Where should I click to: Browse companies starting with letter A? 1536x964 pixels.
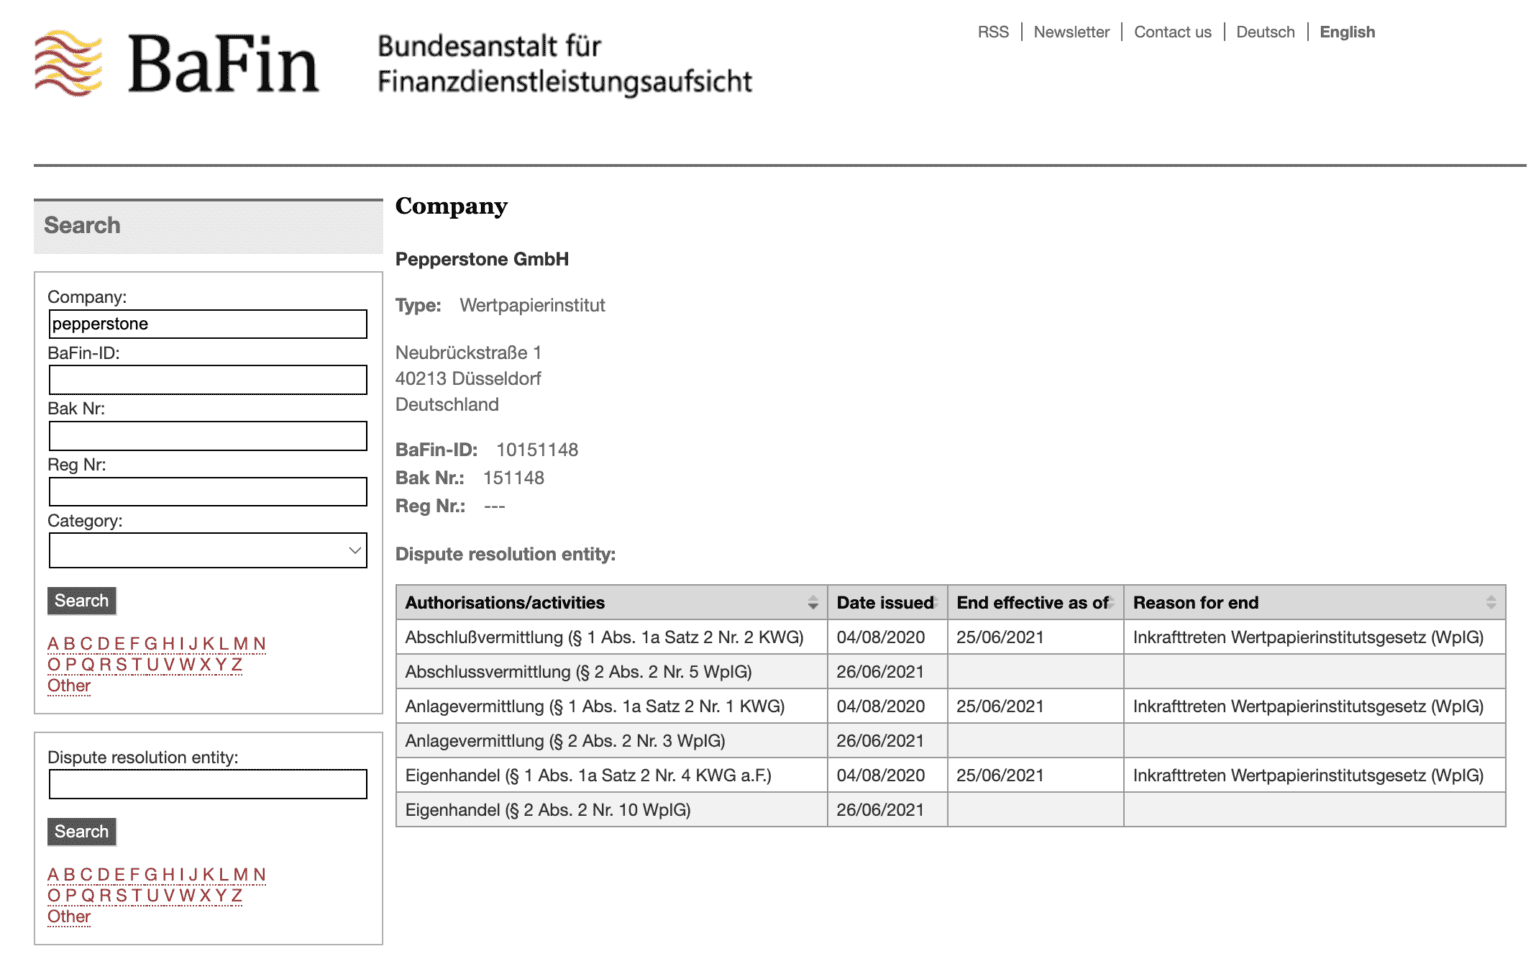52,643
